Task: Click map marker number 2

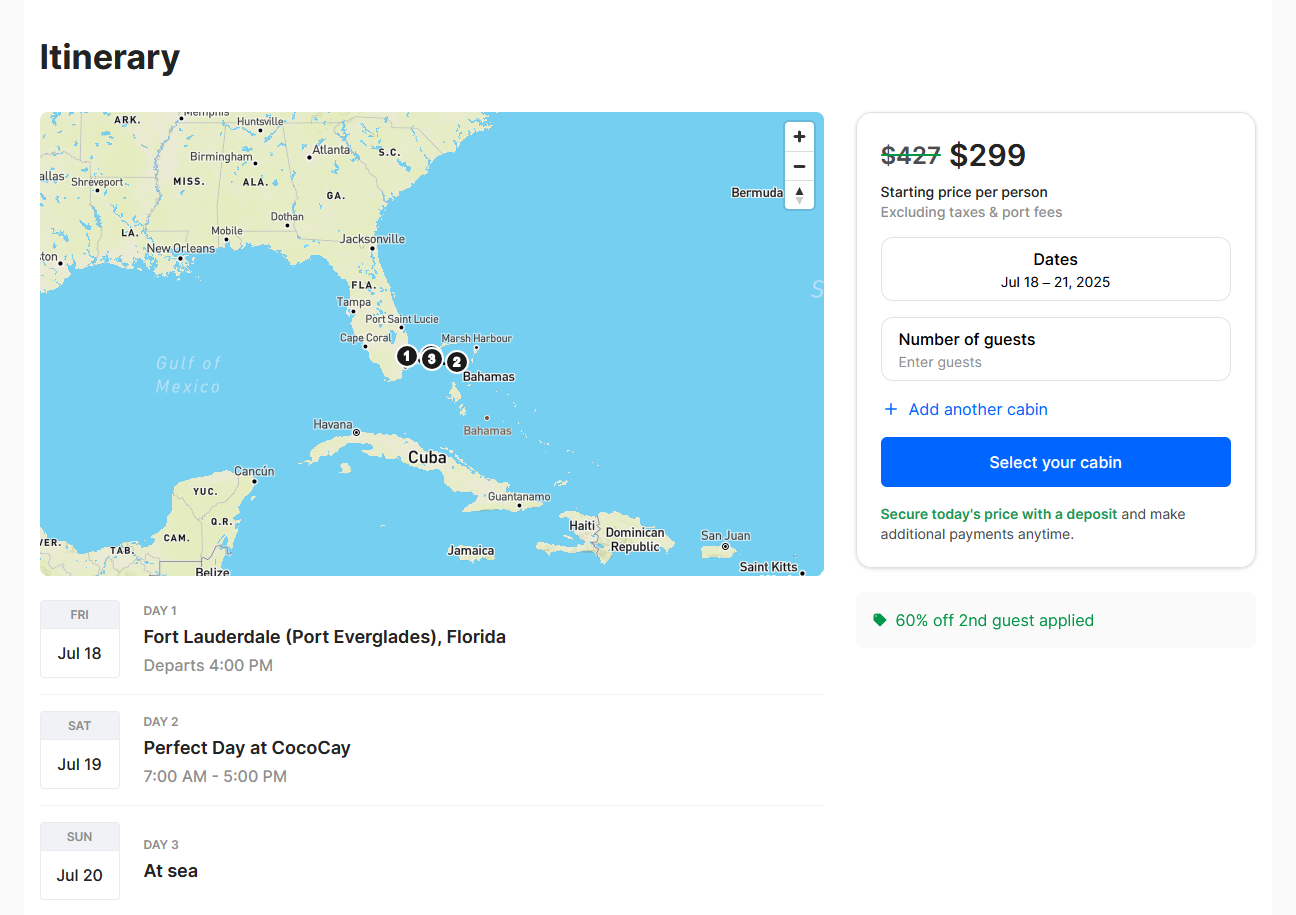Action: pos(457,362)
